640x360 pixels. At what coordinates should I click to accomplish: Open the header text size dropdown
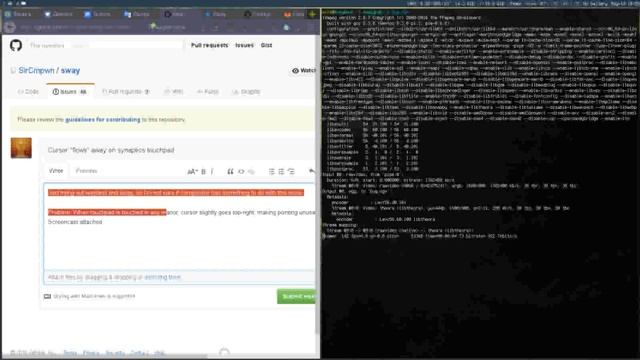[192, 171]
